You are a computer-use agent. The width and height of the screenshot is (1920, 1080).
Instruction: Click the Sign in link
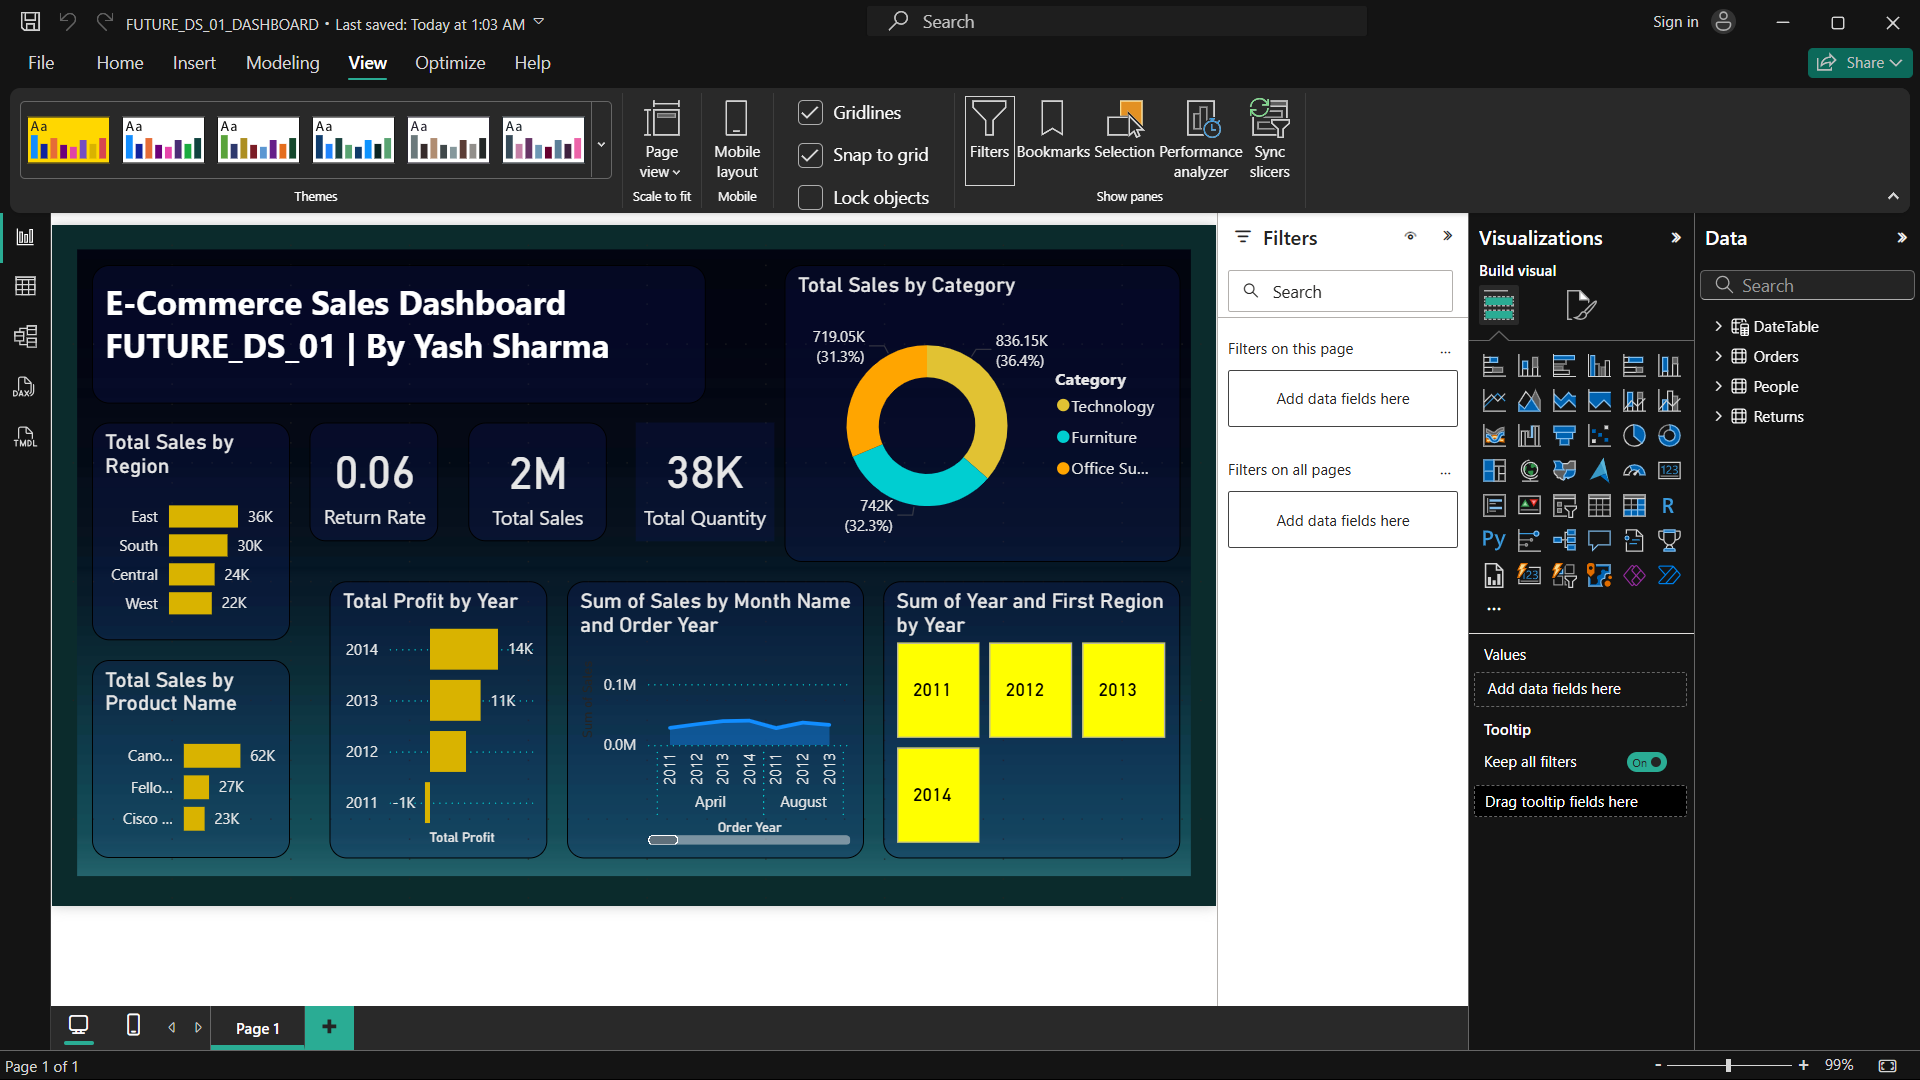pos(1675,22)
